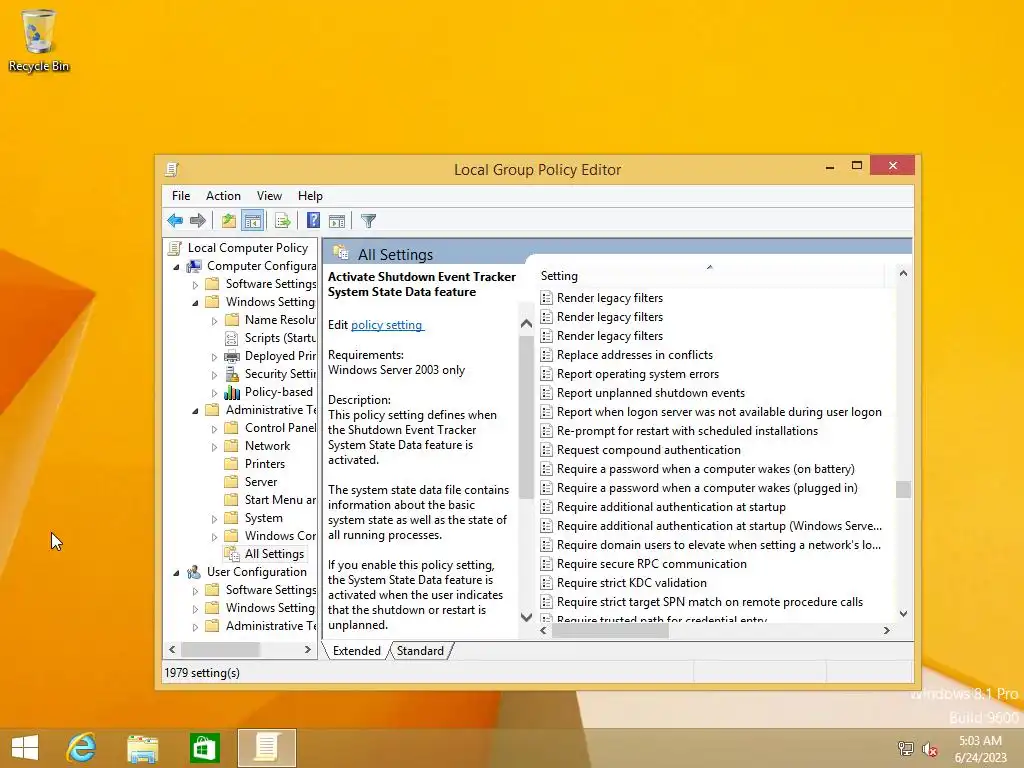Click the Deployed Printers printer icon
The height and width of the screenshot is (768, 1024).
coord(232,357)
